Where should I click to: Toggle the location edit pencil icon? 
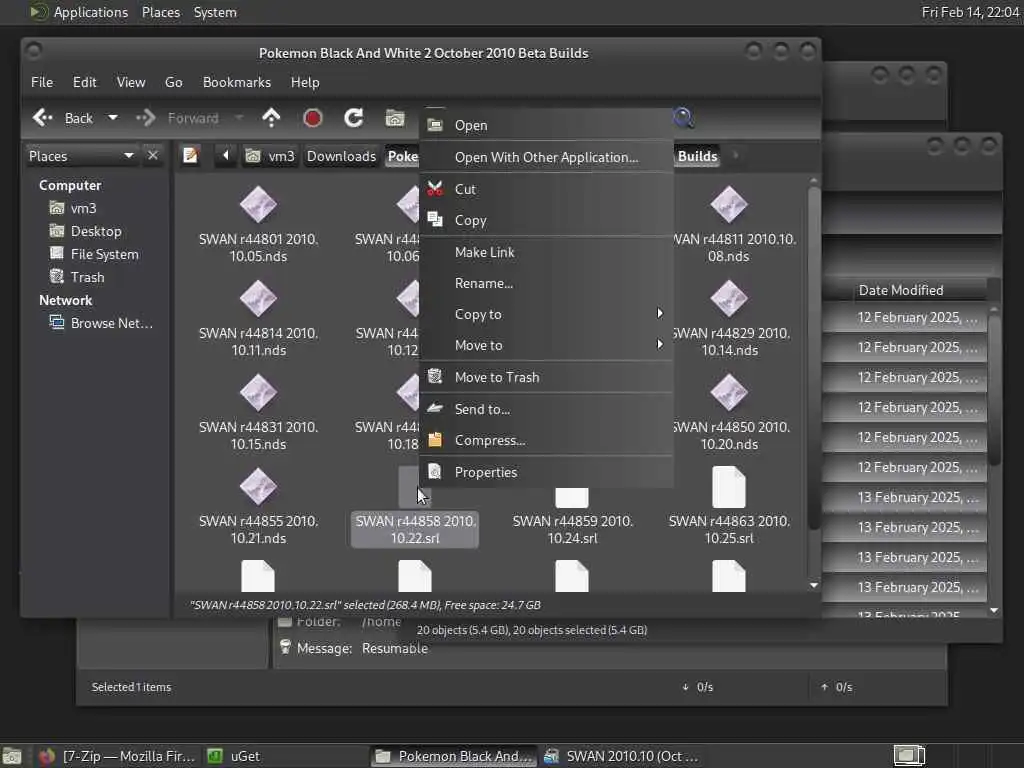pyautogui.click(x=191, y=155)
